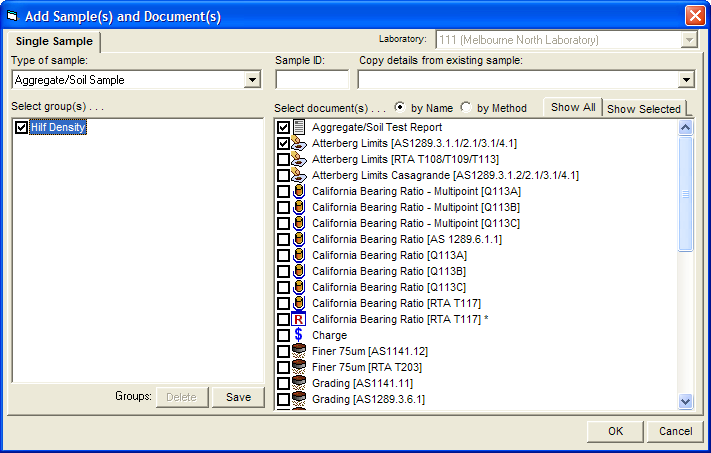Click the dialog title bar window icon
The height and width of the screenshot is (453, 711).
click(12, 16)
